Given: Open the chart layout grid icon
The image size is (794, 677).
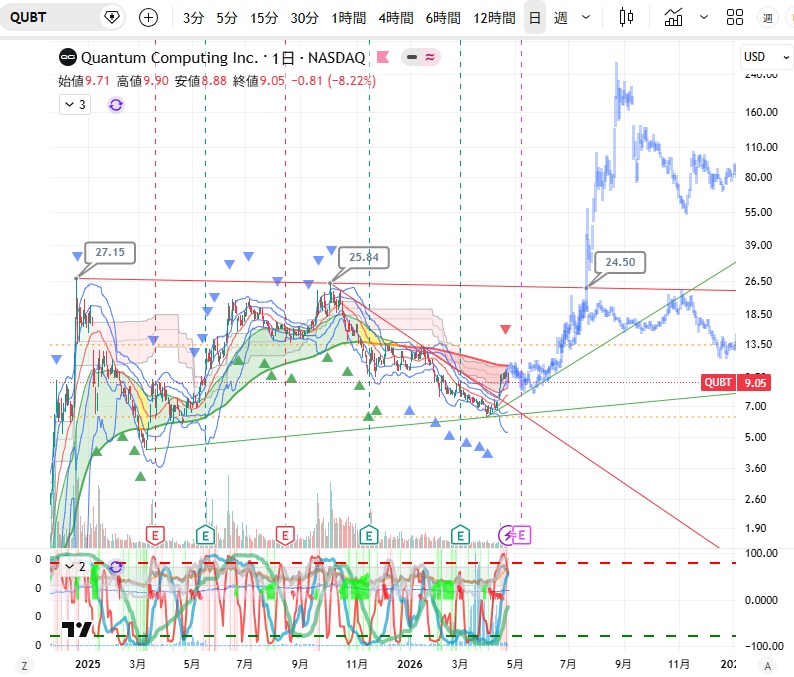Looking at the screenshot, I should pyautogui.click(x=735, y=18).
